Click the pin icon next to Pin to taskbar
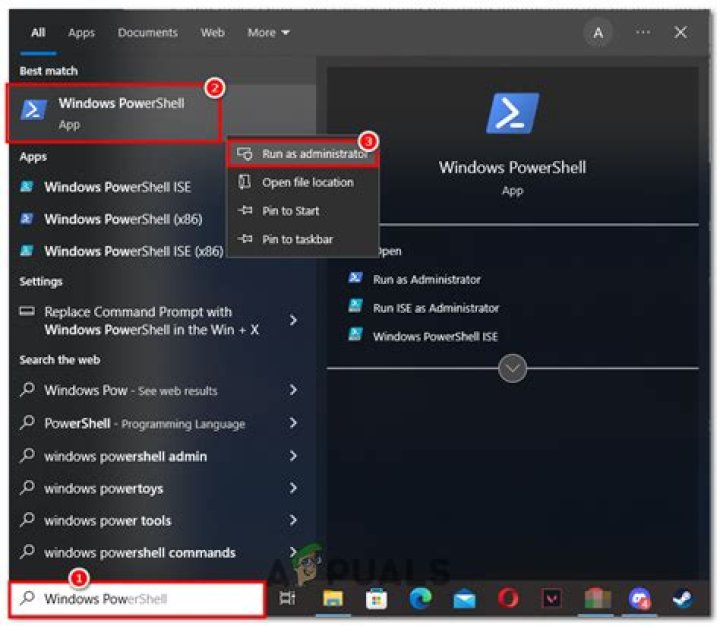This screenshot has height=626, width=720. [x=245, y=239]
